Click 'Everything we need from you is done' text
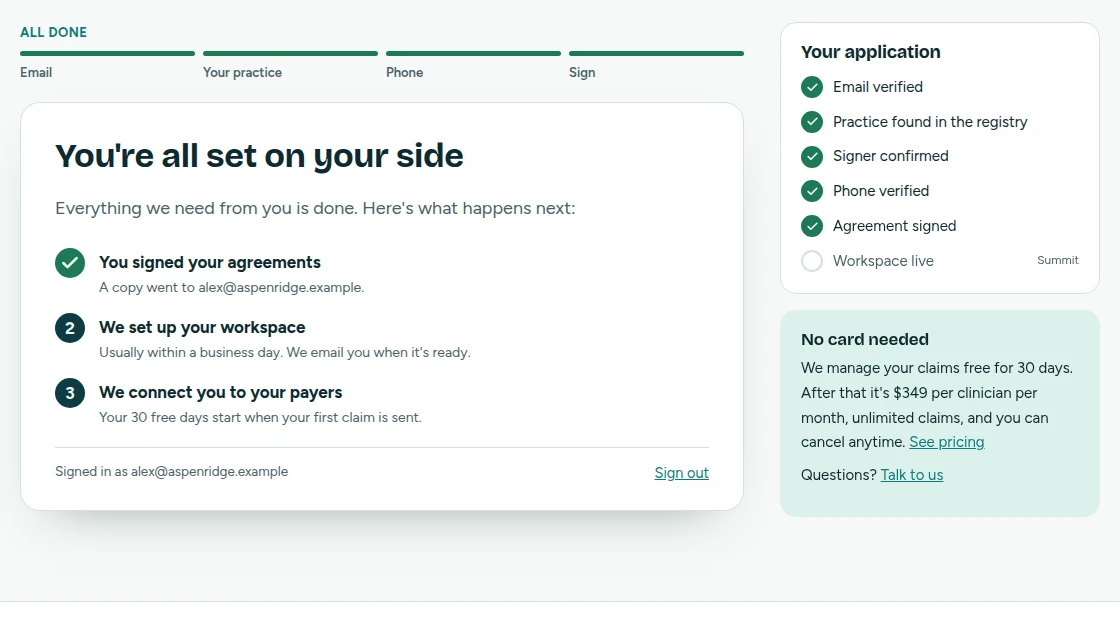Image resolution: width=1120 pixels, height=630 pixels. [x=315, y=209]
